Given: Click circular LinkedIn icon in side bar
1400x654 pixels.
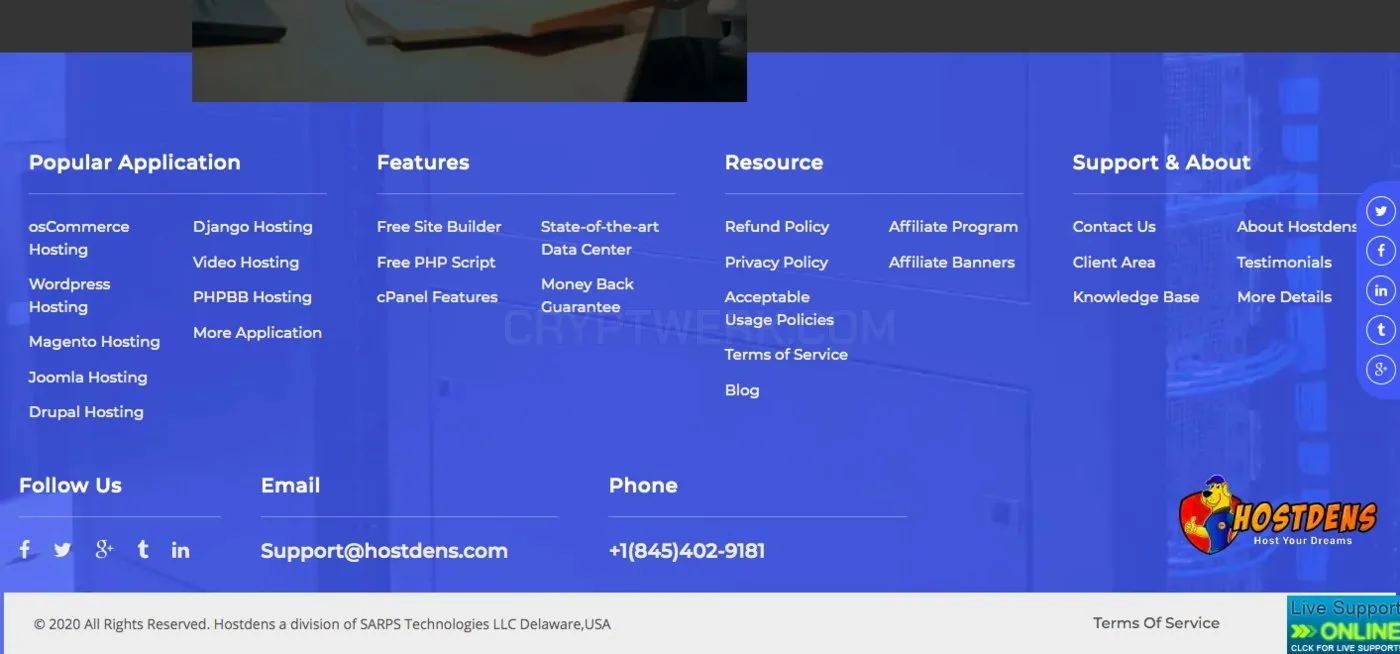Looking at the screenshot, I should click(1381, 291).
